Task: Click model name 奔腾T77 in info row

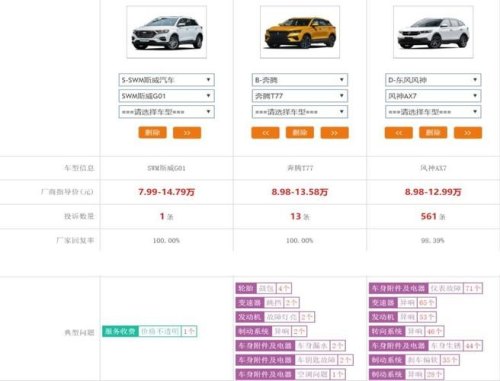Action: (300, 168)
